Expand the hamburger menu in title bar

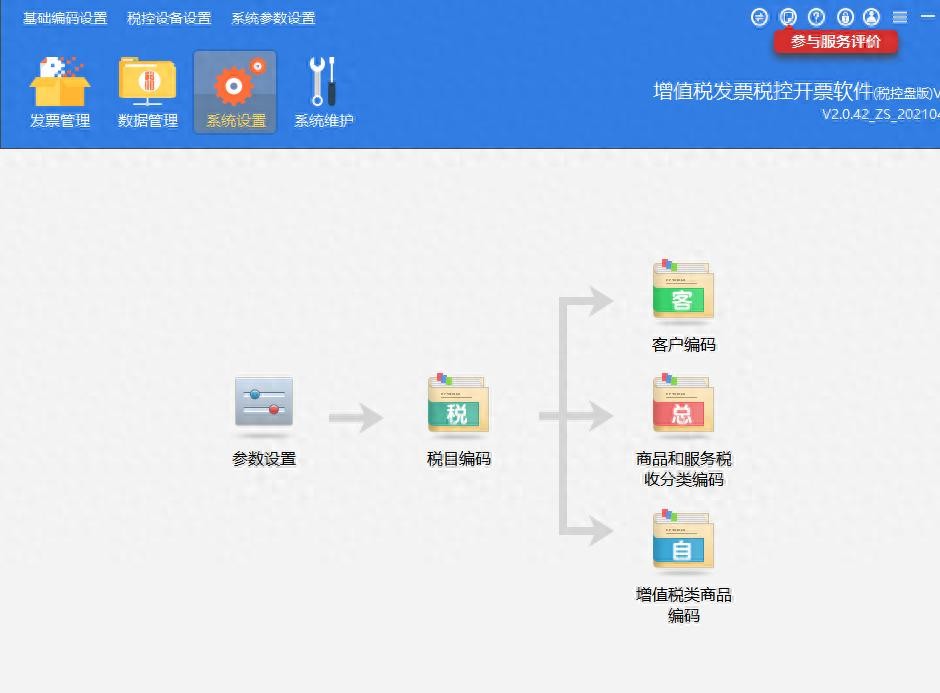(900, 17)
